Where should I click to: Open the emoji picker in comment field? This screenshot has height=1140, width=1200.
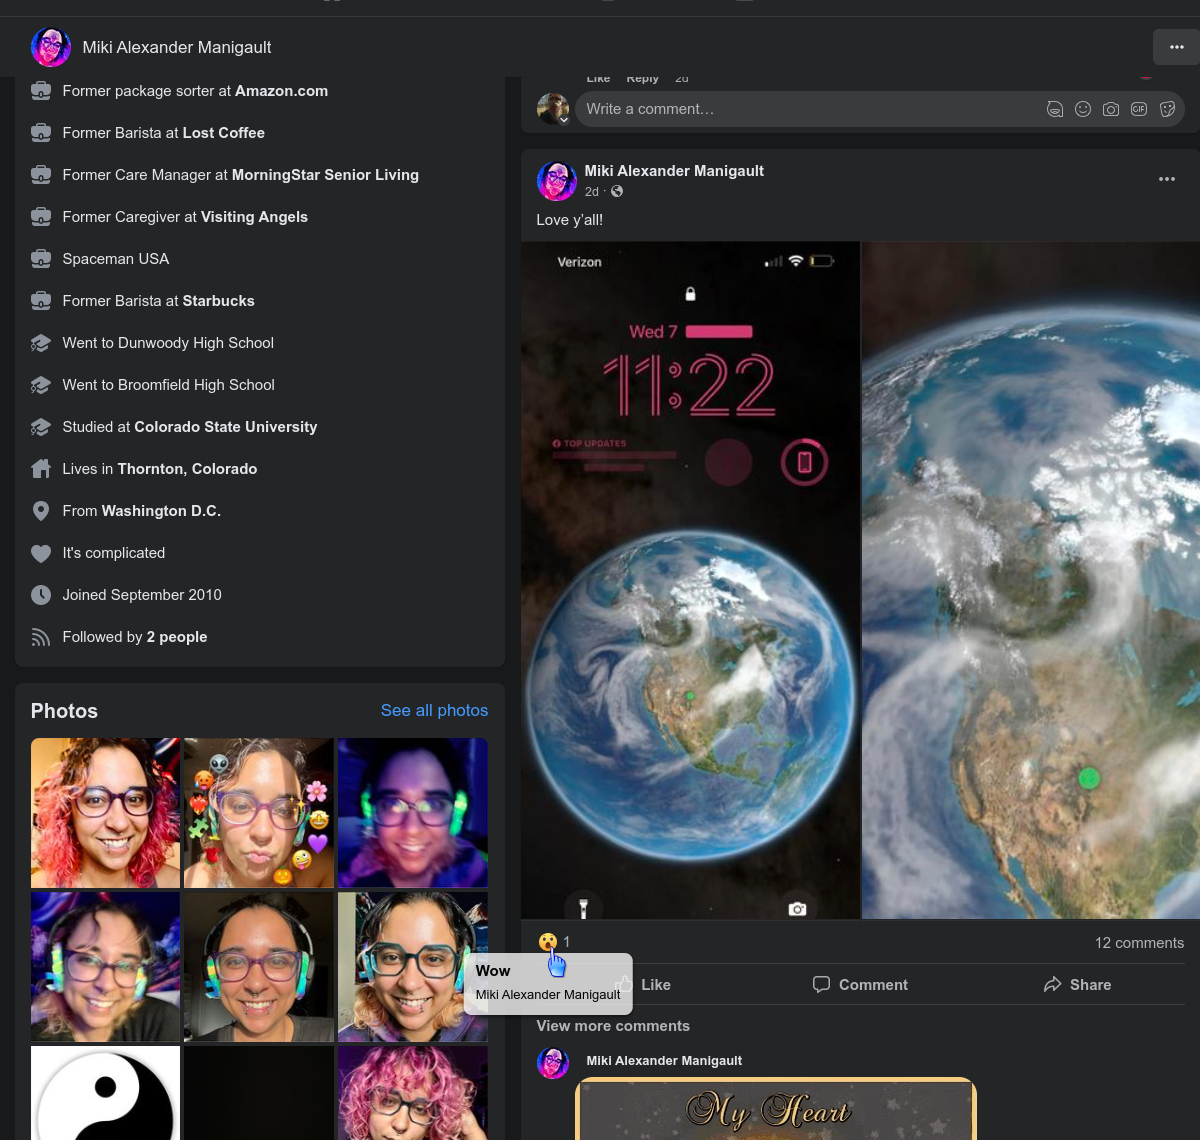pyautogui.click(x=1083, y=109)
